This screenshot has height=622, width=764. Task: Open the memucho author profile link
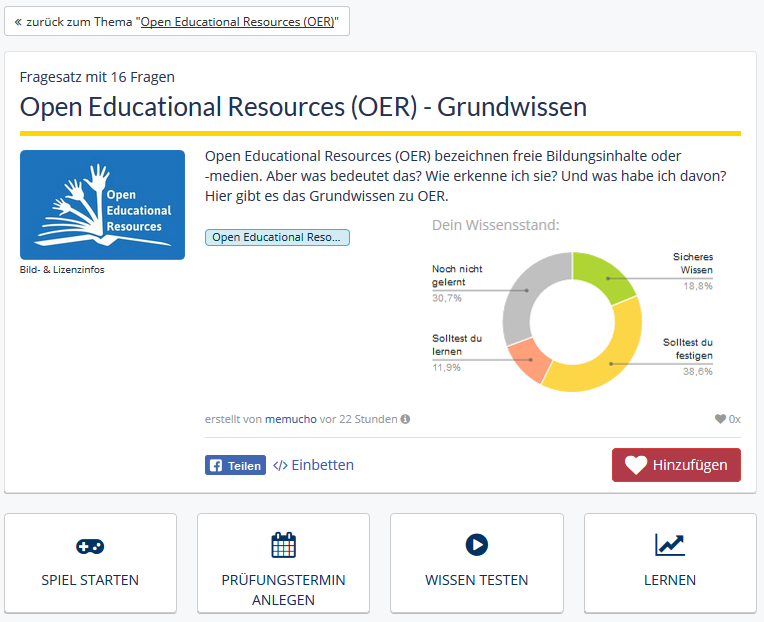point(290,419)
